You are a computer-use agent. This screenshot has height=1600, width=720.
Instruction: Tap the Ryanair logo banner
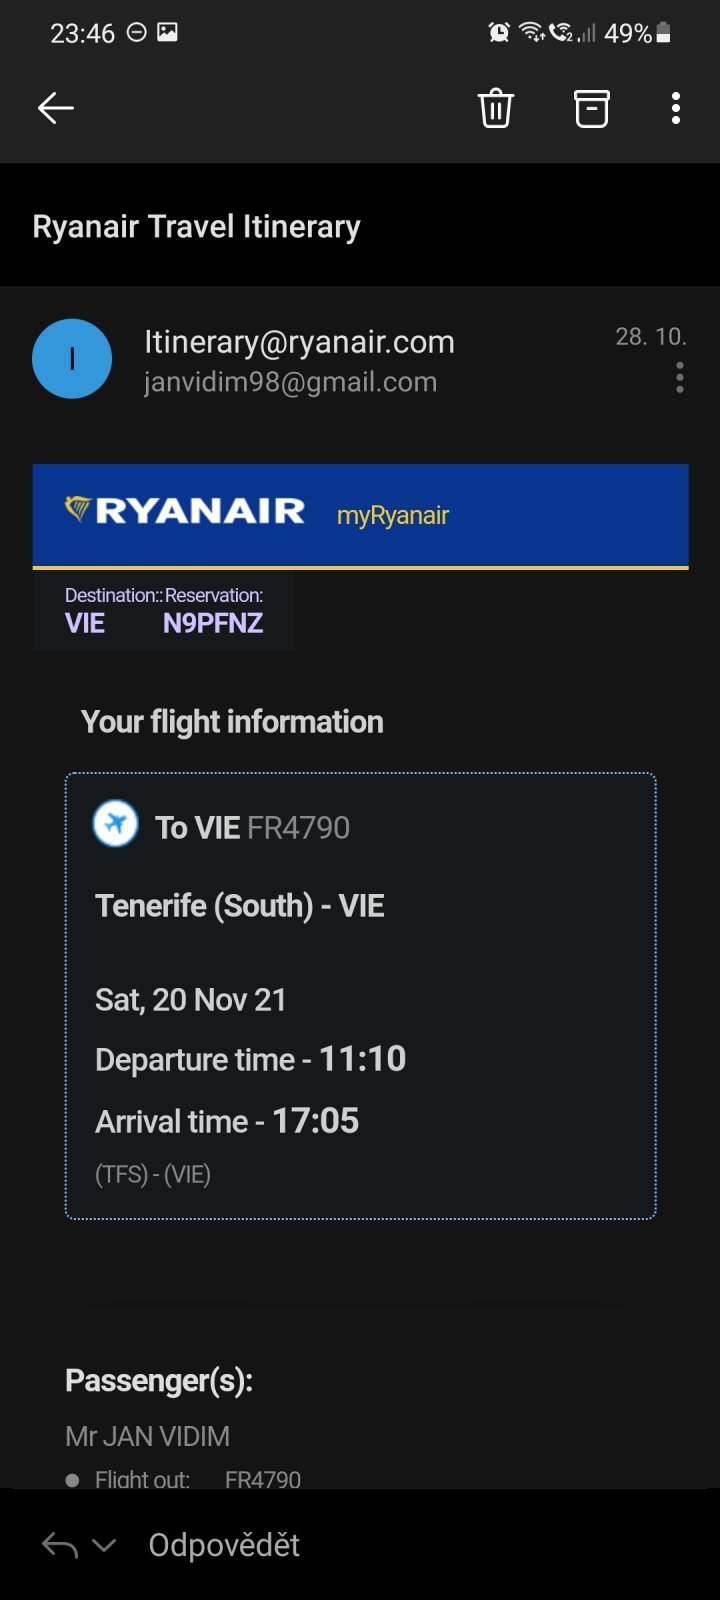tap(185, 511)
